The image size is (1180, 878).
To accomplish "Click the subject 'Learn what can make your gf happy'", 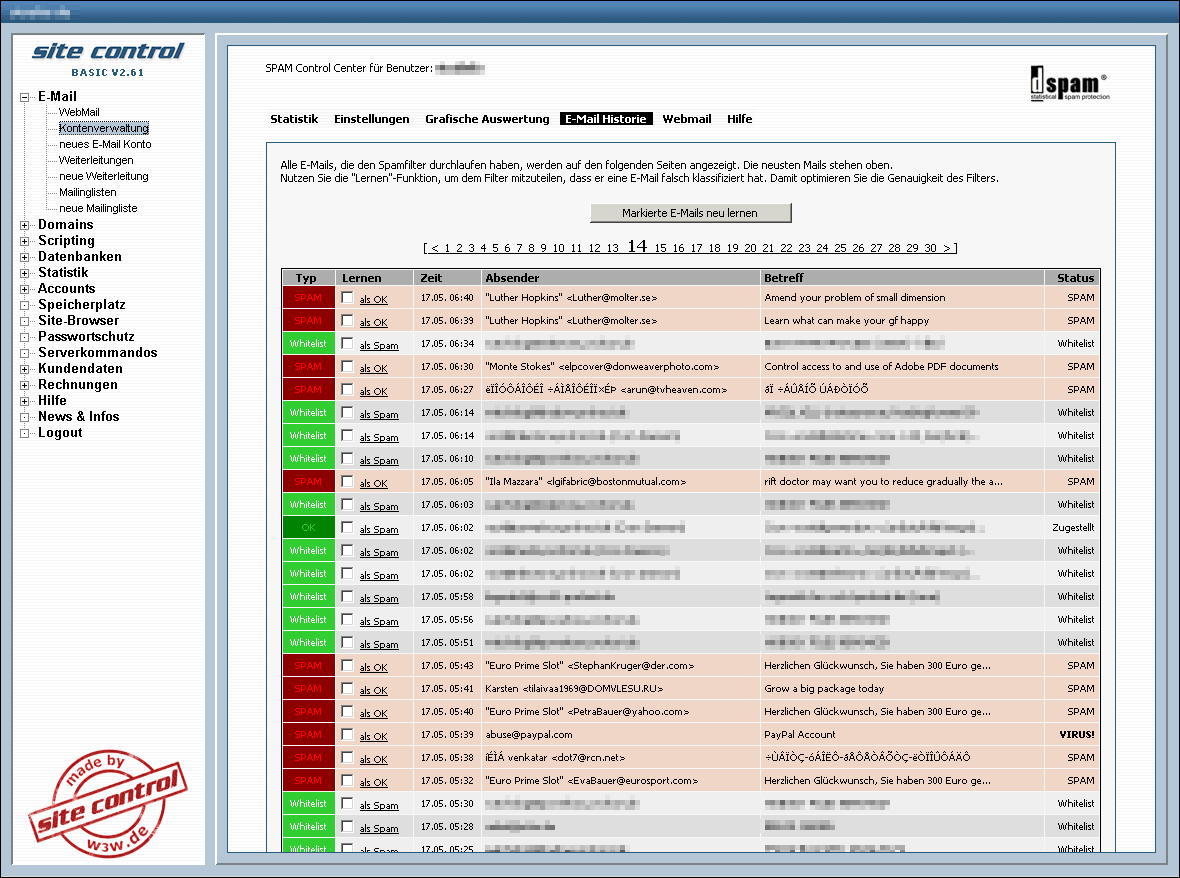I will coord(847,321).
